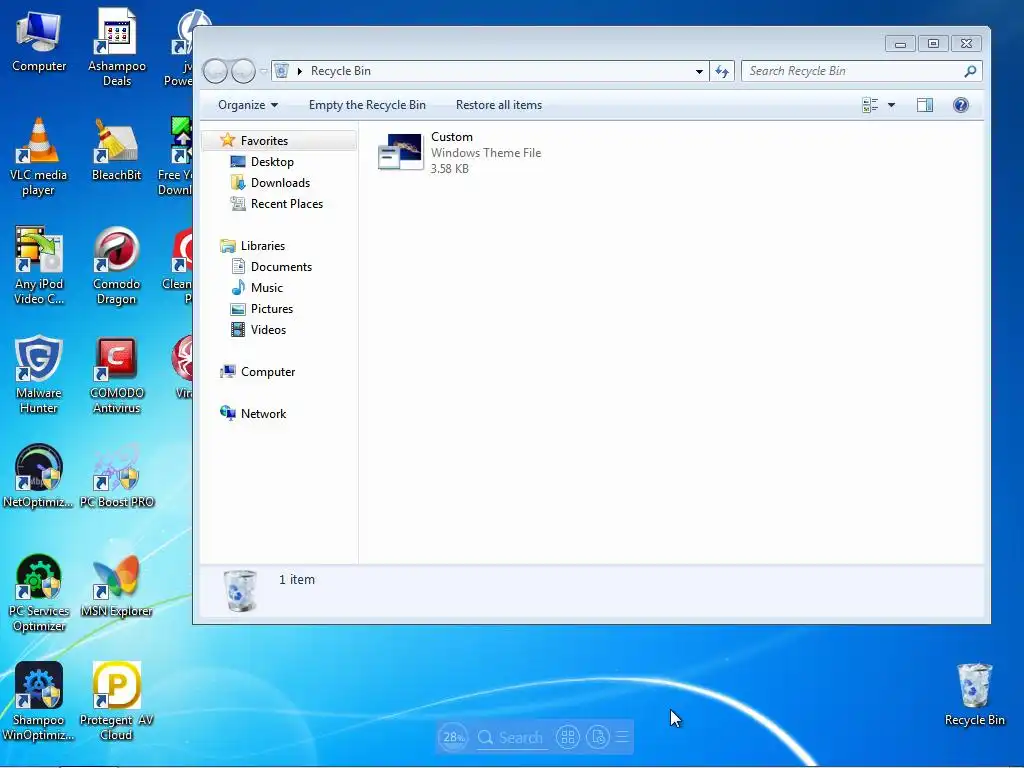Select the Protegent AV Cloud shortcut

(116, 703)
